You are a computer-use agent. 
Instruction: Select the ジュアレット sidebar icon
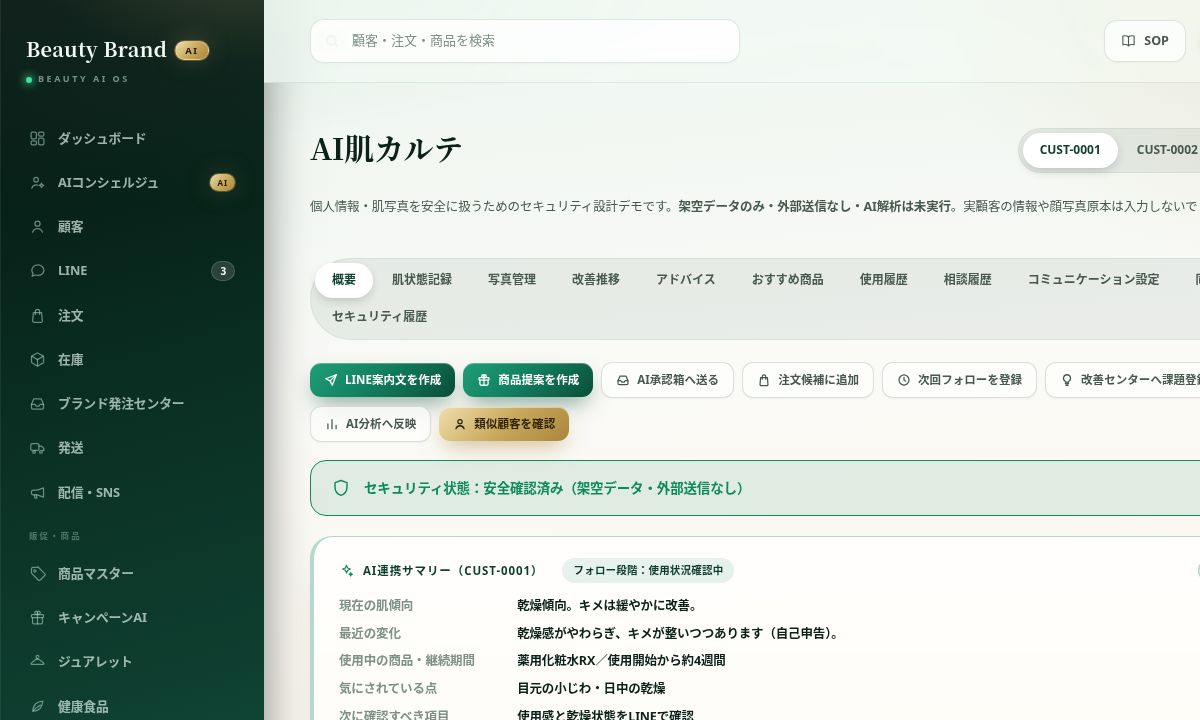[38, 662]
